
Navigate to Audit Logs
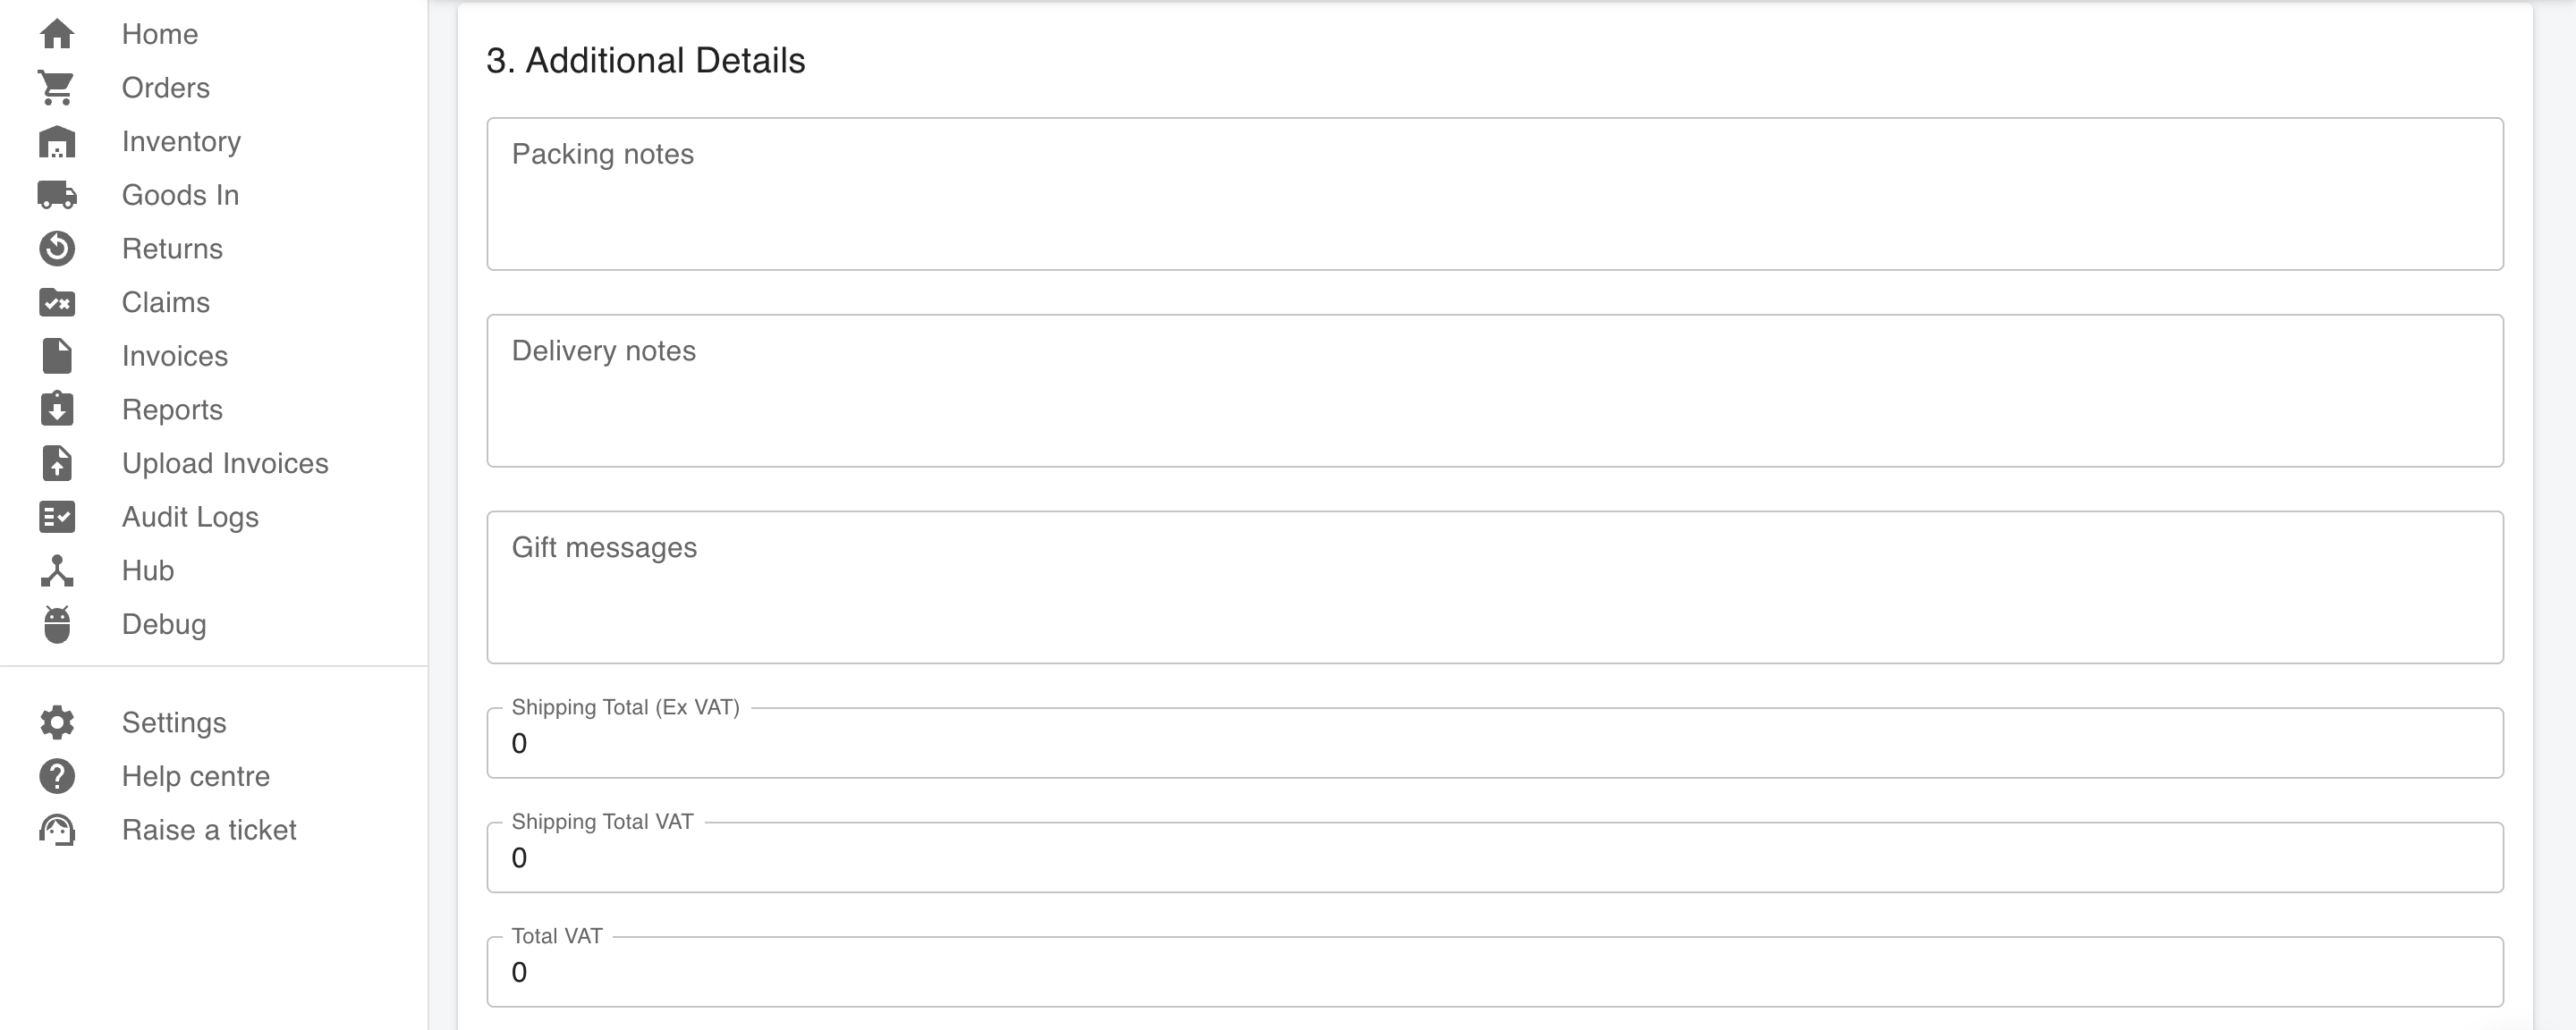190,517
